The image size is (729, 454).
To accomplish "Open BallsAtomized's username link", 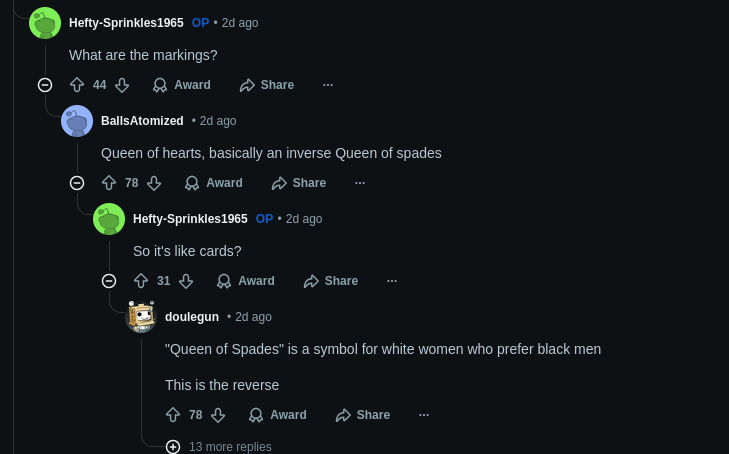I will [x=142, y=121].
